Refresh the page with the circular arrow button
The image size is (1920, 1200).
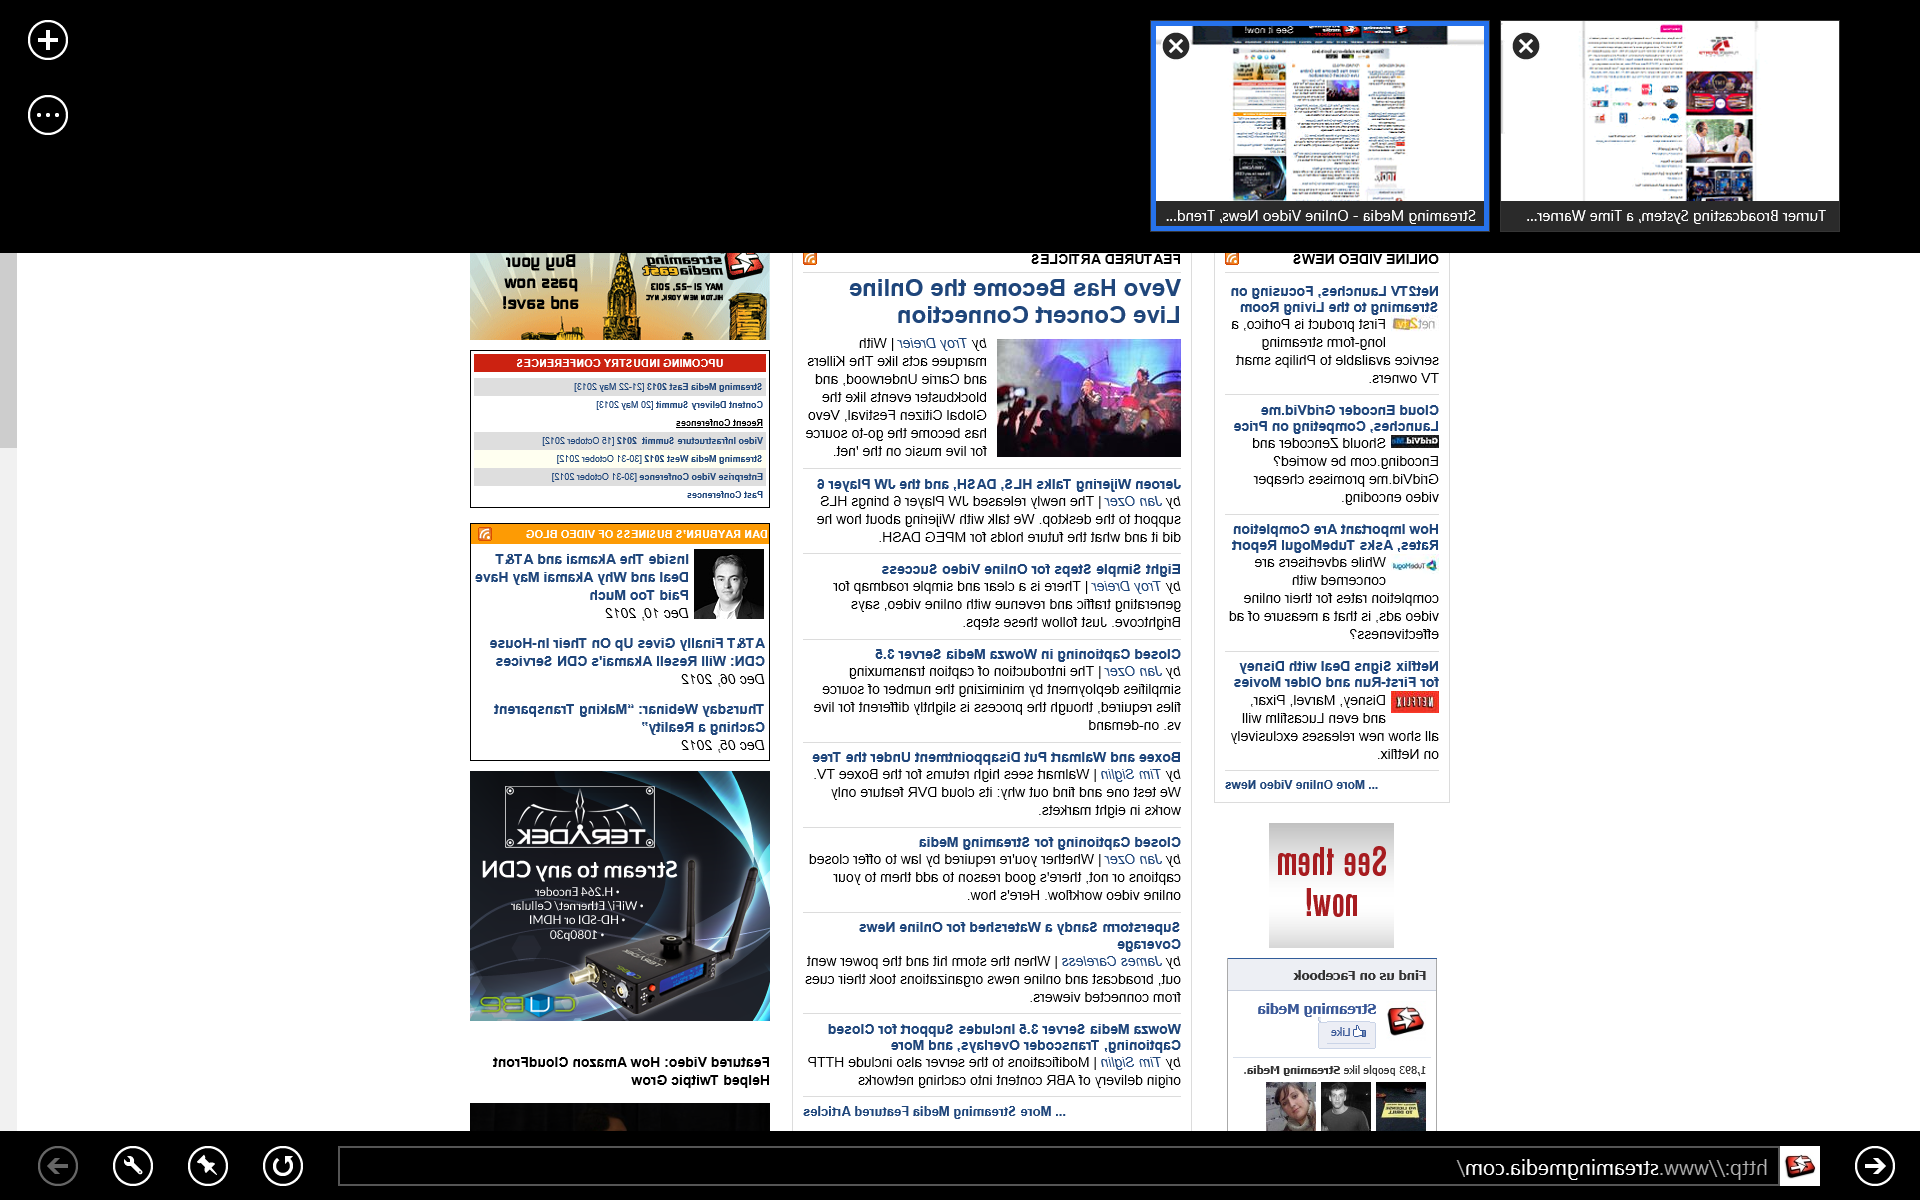pyautogui.click(x=283, y=1166)
